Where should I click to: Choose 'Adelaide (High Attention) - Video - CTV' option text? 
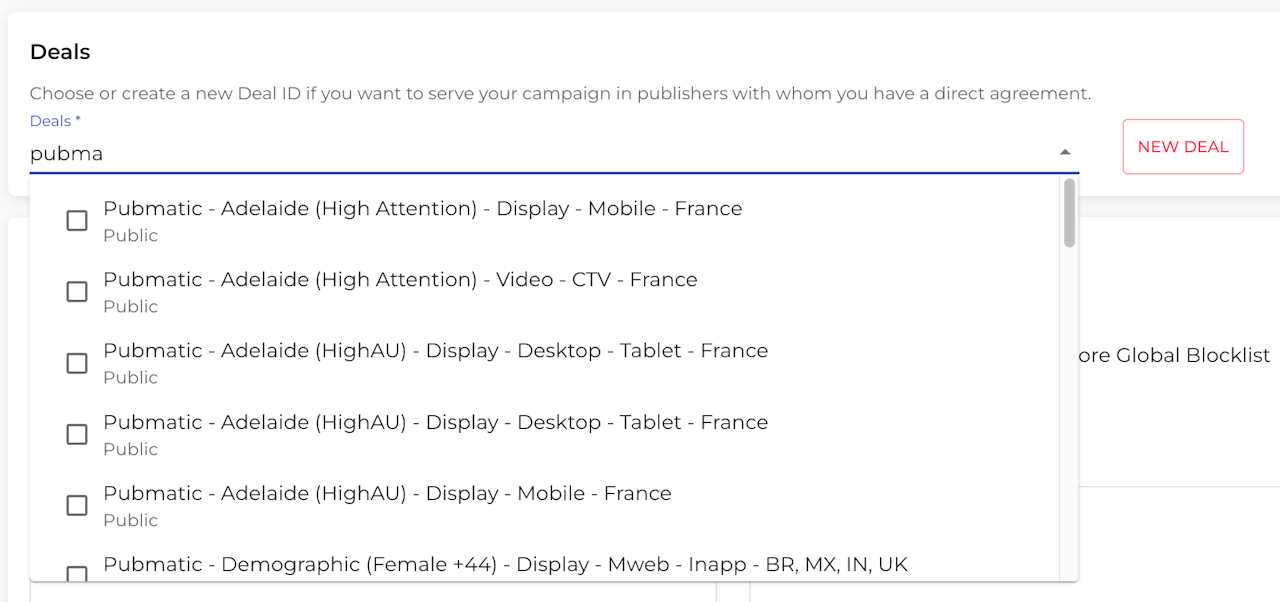400,280
